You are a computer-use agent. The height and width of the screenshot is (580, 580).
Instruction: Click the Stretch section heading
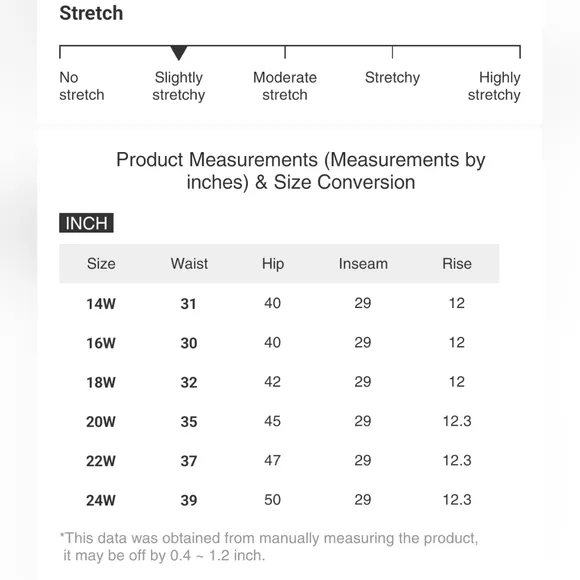click(91, 13)
